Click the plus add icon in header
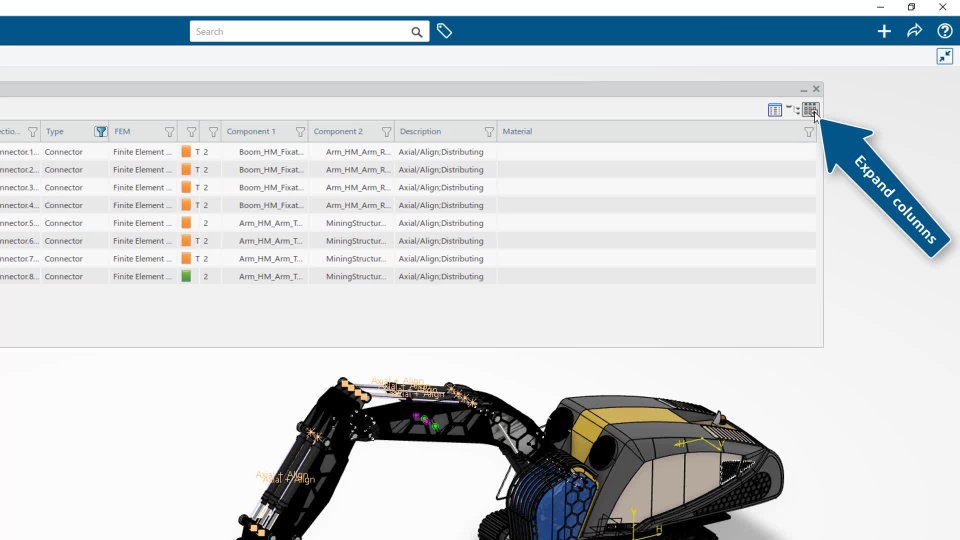The image size is (960, 540). [883, 31]
